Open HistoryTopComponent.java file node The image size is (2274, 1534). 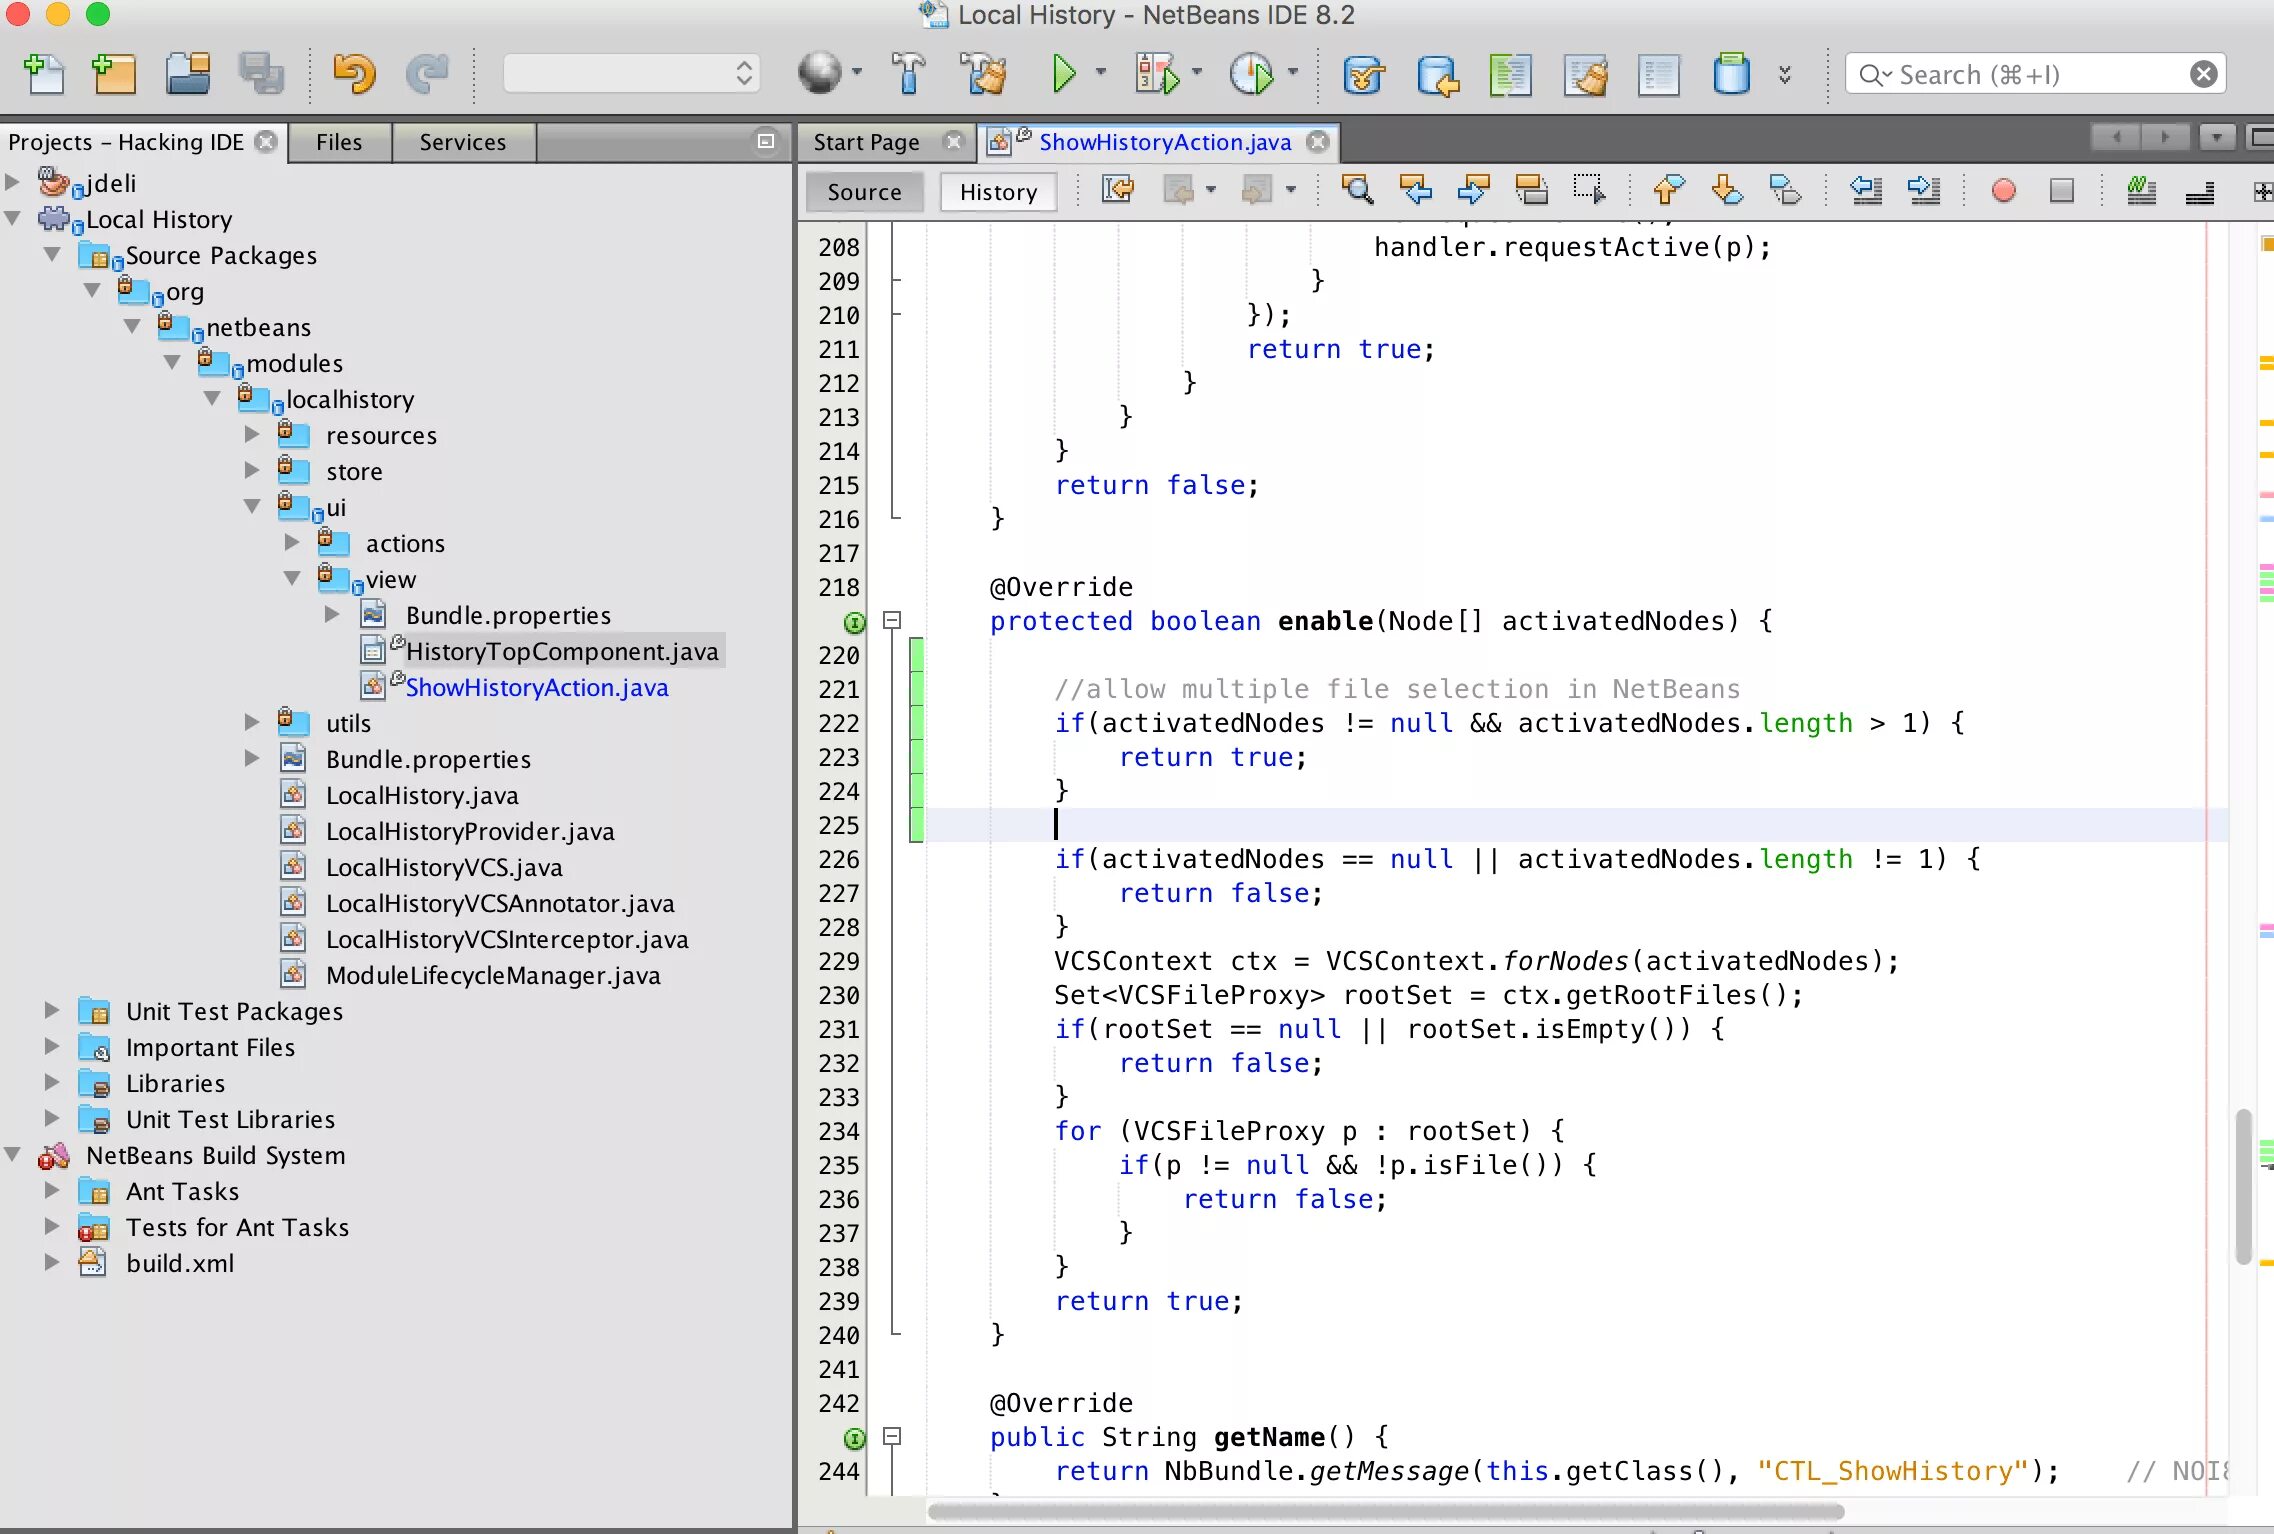[561, 651]
